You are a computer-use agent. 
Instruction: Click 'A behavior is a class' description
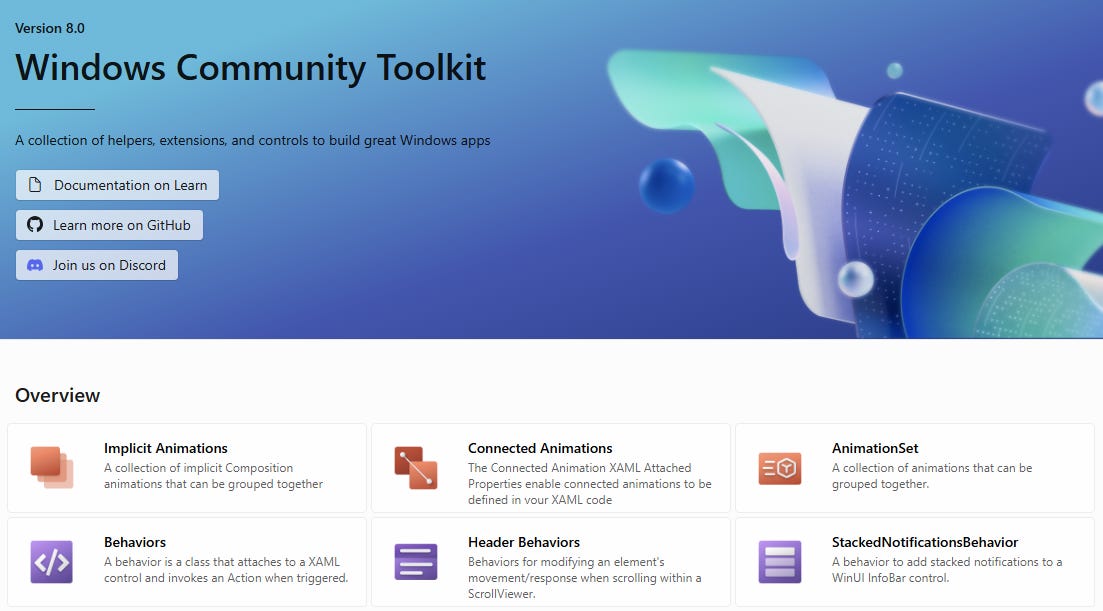pos(226,570)
